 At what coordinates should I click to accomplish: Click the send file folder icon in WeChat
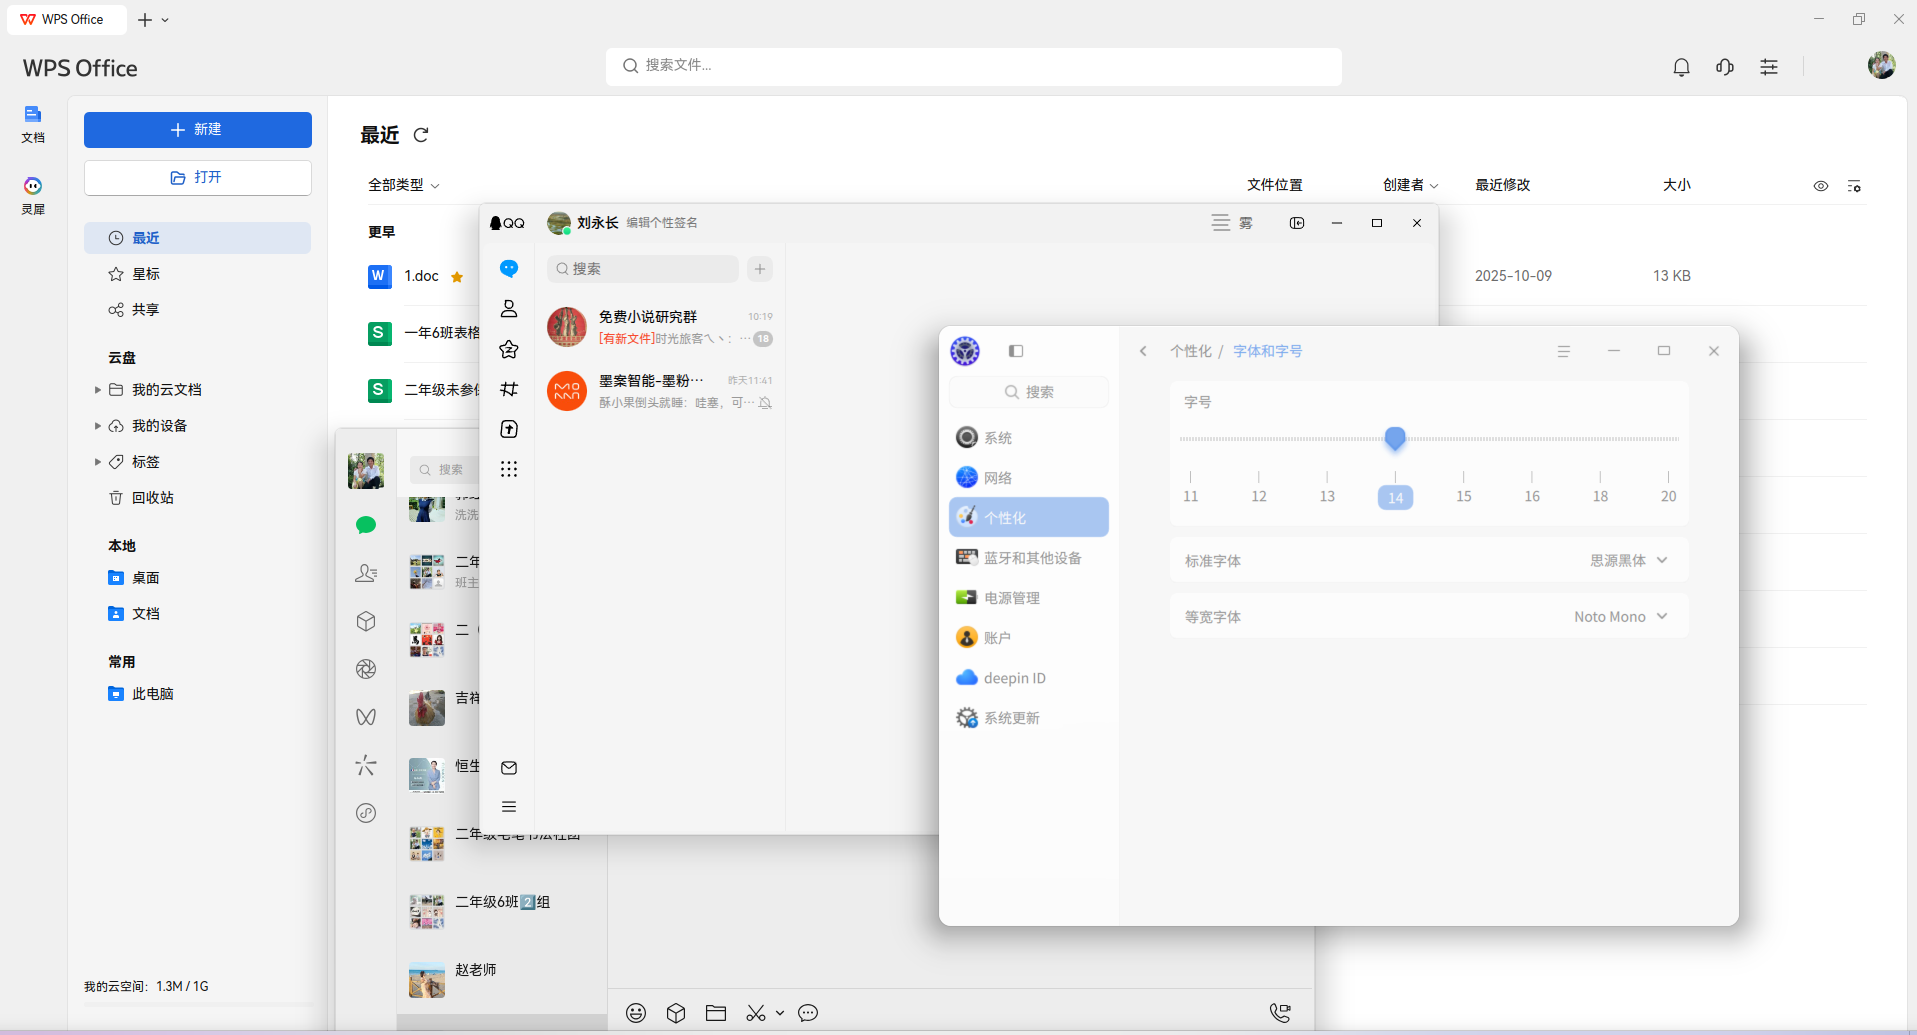click(x=716, y=1013)
